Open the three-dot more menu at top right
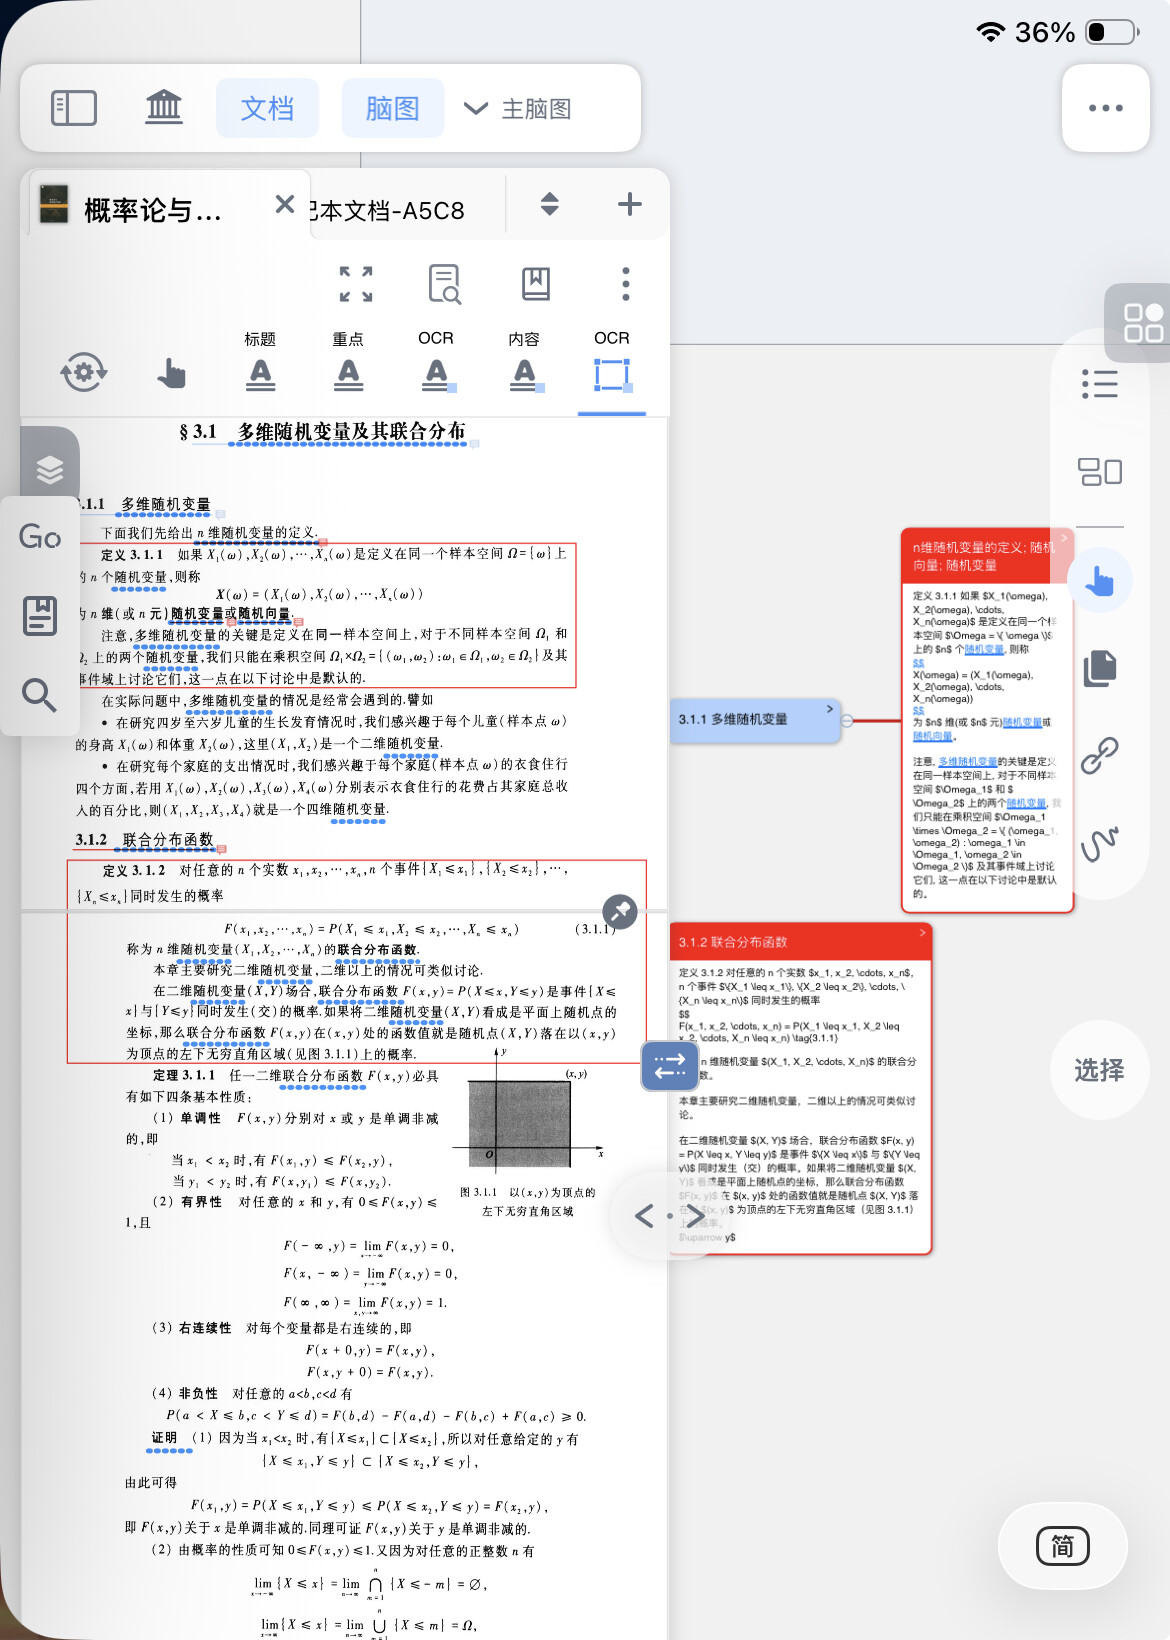The width and height of the screenshot is (1170, 1640). [x=1105, y=108]
